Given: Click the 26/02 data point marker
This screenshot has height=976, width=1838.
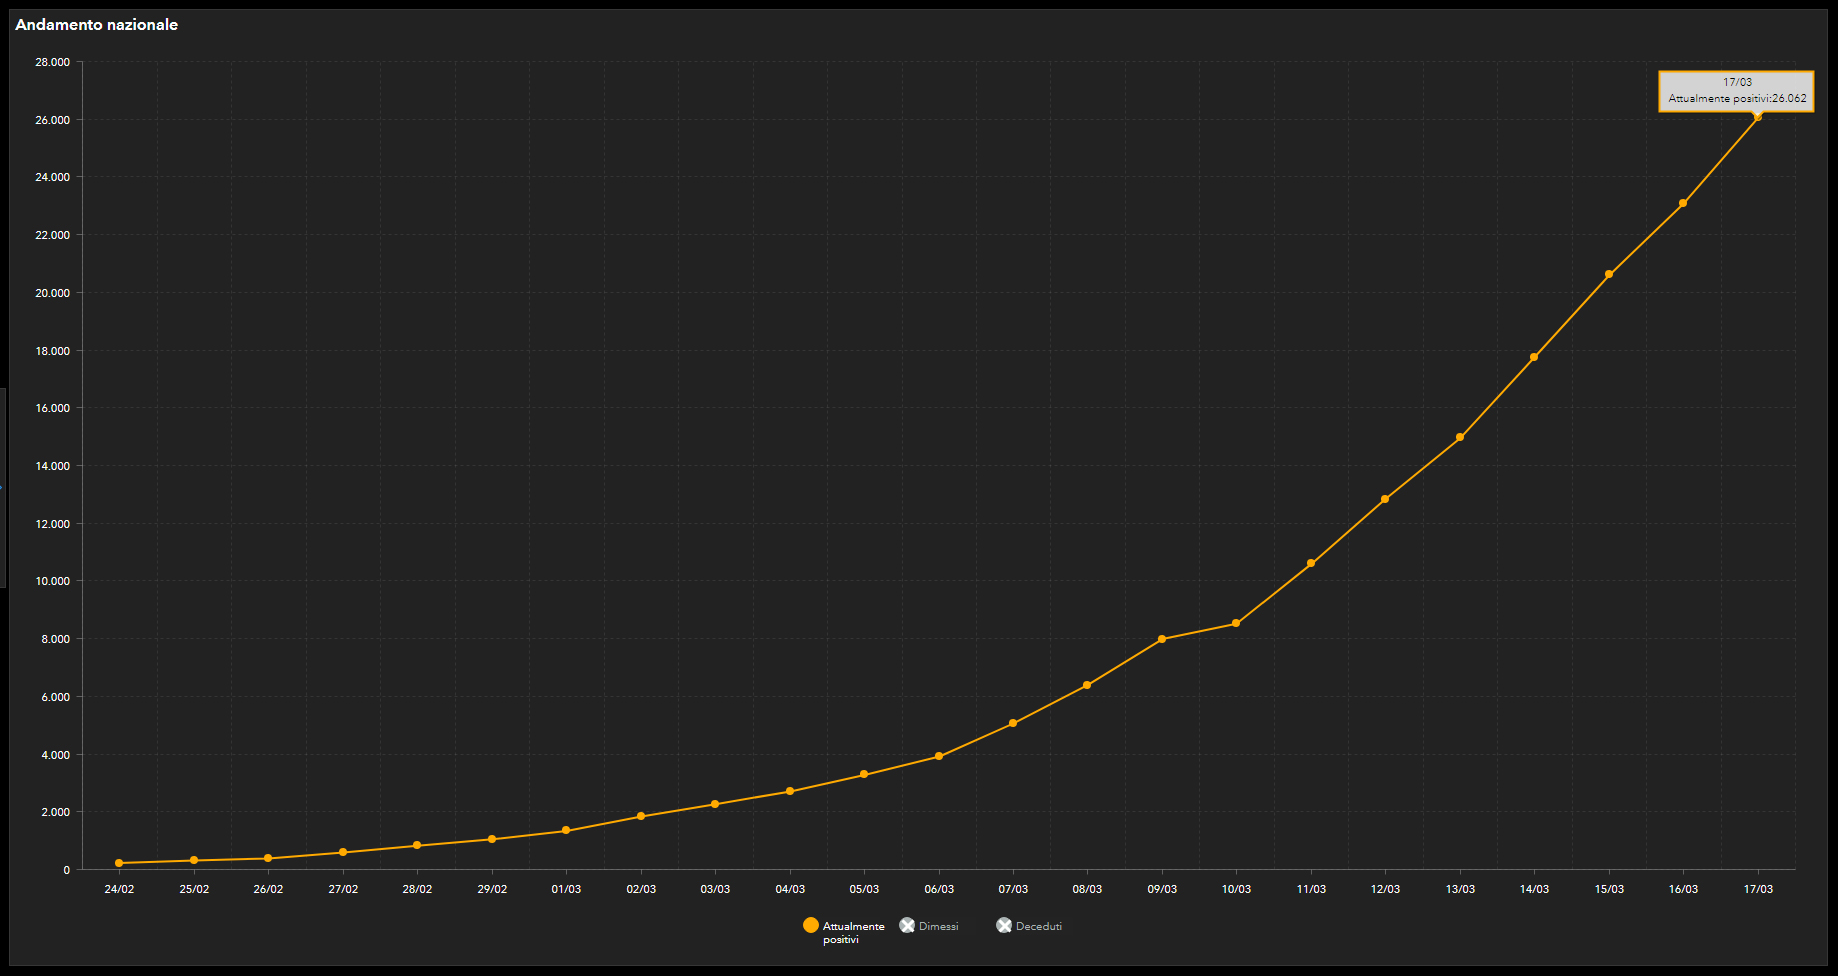Looking at the screenshot, I should tap(268, 858).
